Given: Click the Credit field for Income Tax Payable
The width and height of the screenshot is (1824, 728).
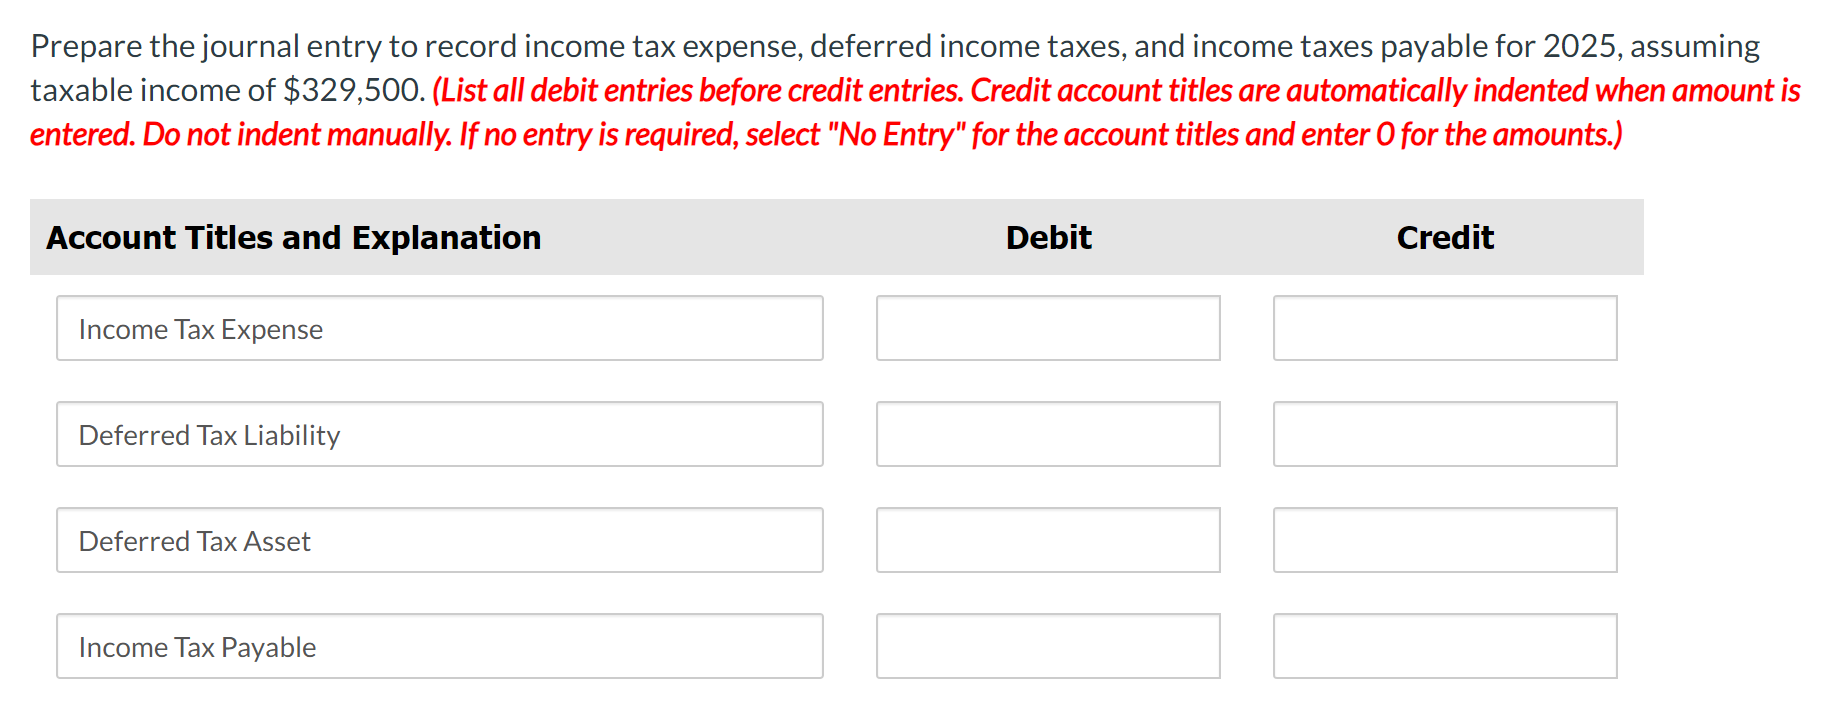Looking at the screenshot, I should (x=1445, y=646).
